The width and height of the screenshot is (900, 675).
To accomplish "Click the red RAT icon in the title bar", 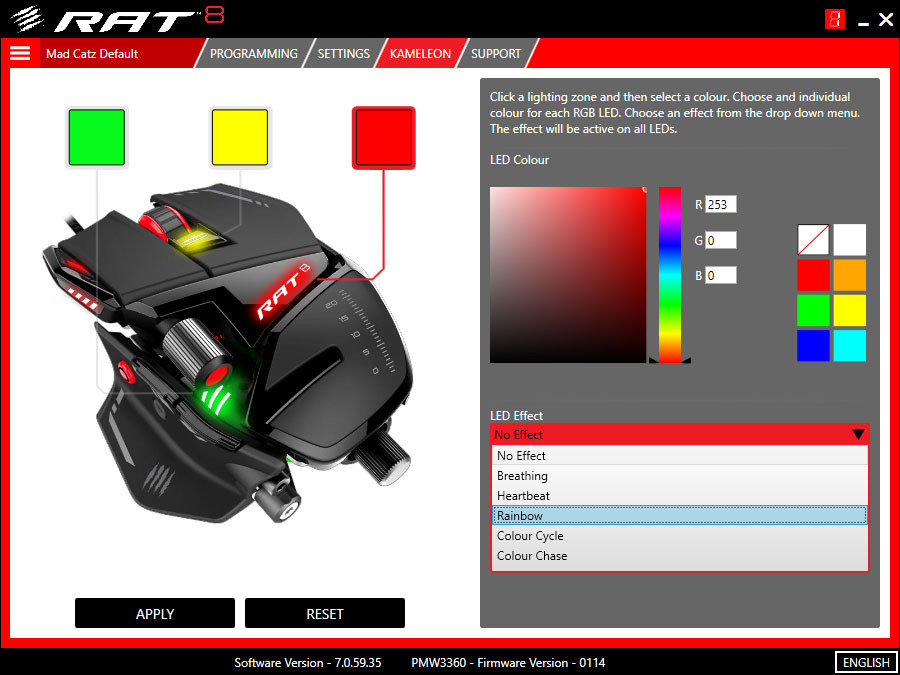I will click(x=835, y=18).
